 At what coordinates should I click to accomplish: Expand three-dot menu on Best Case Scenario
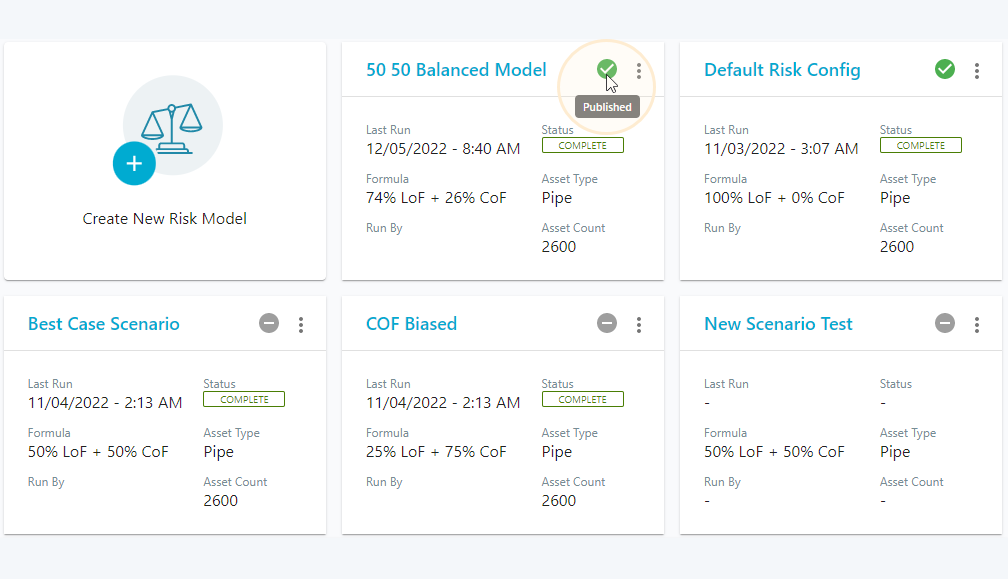coord(301,324)
